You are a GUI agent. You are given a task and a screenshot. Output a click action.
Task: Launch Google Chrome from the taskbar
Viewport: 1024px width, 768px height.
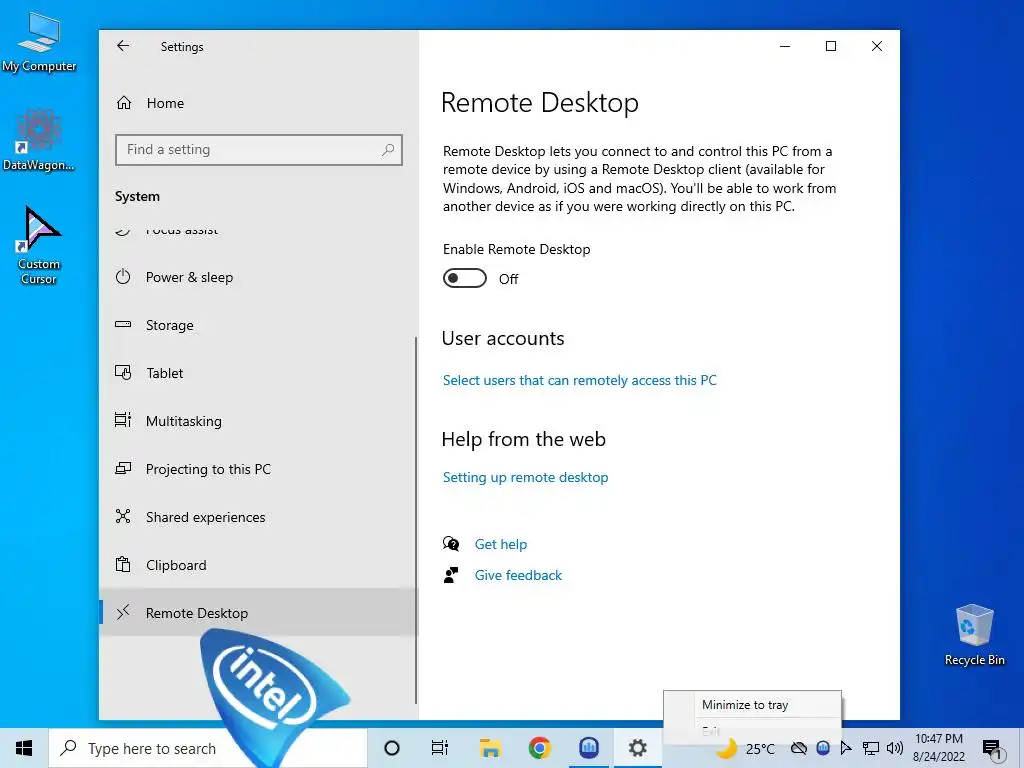coord(539,748)
